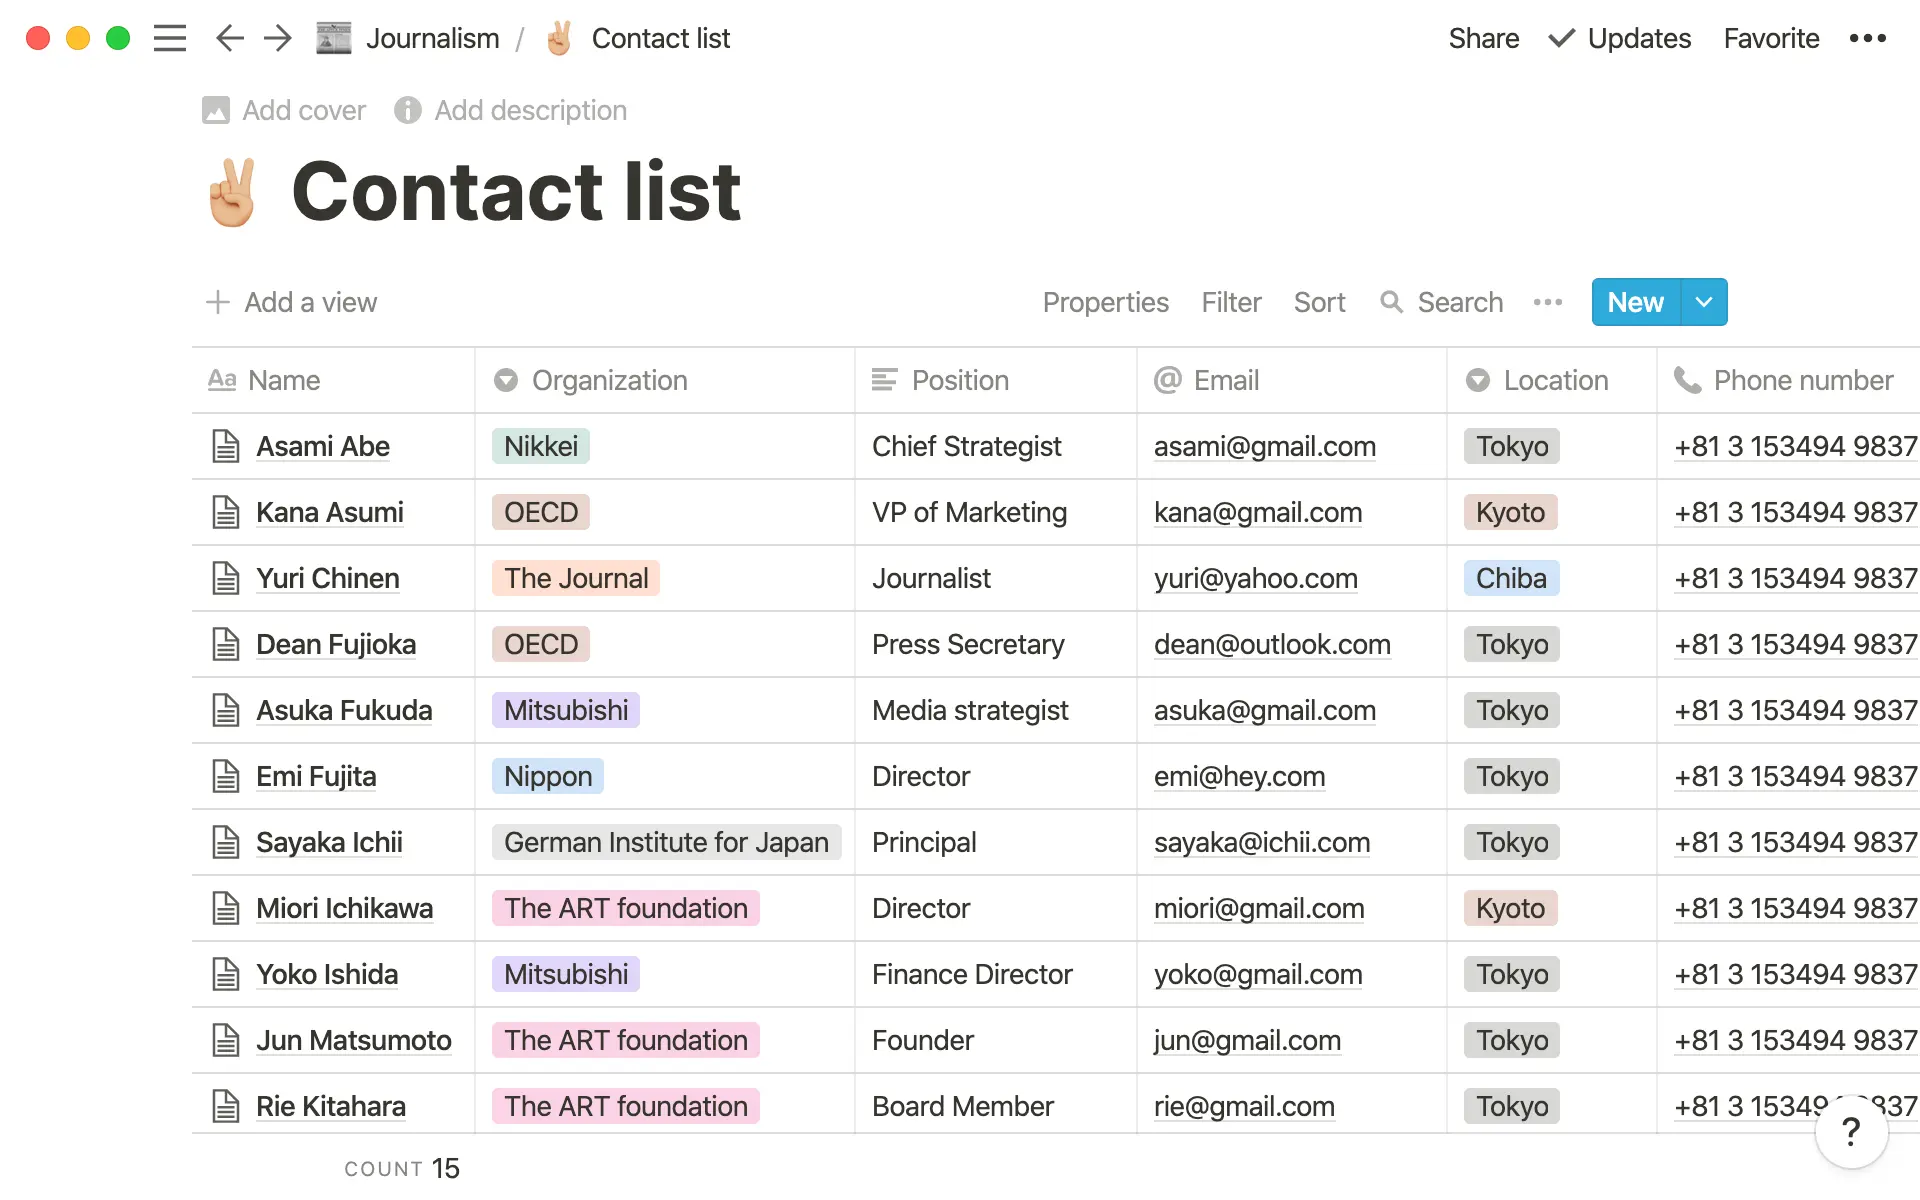Open the page options three-dot menu
The image size is (1920, 1200).
click(x=1867, y=38)
